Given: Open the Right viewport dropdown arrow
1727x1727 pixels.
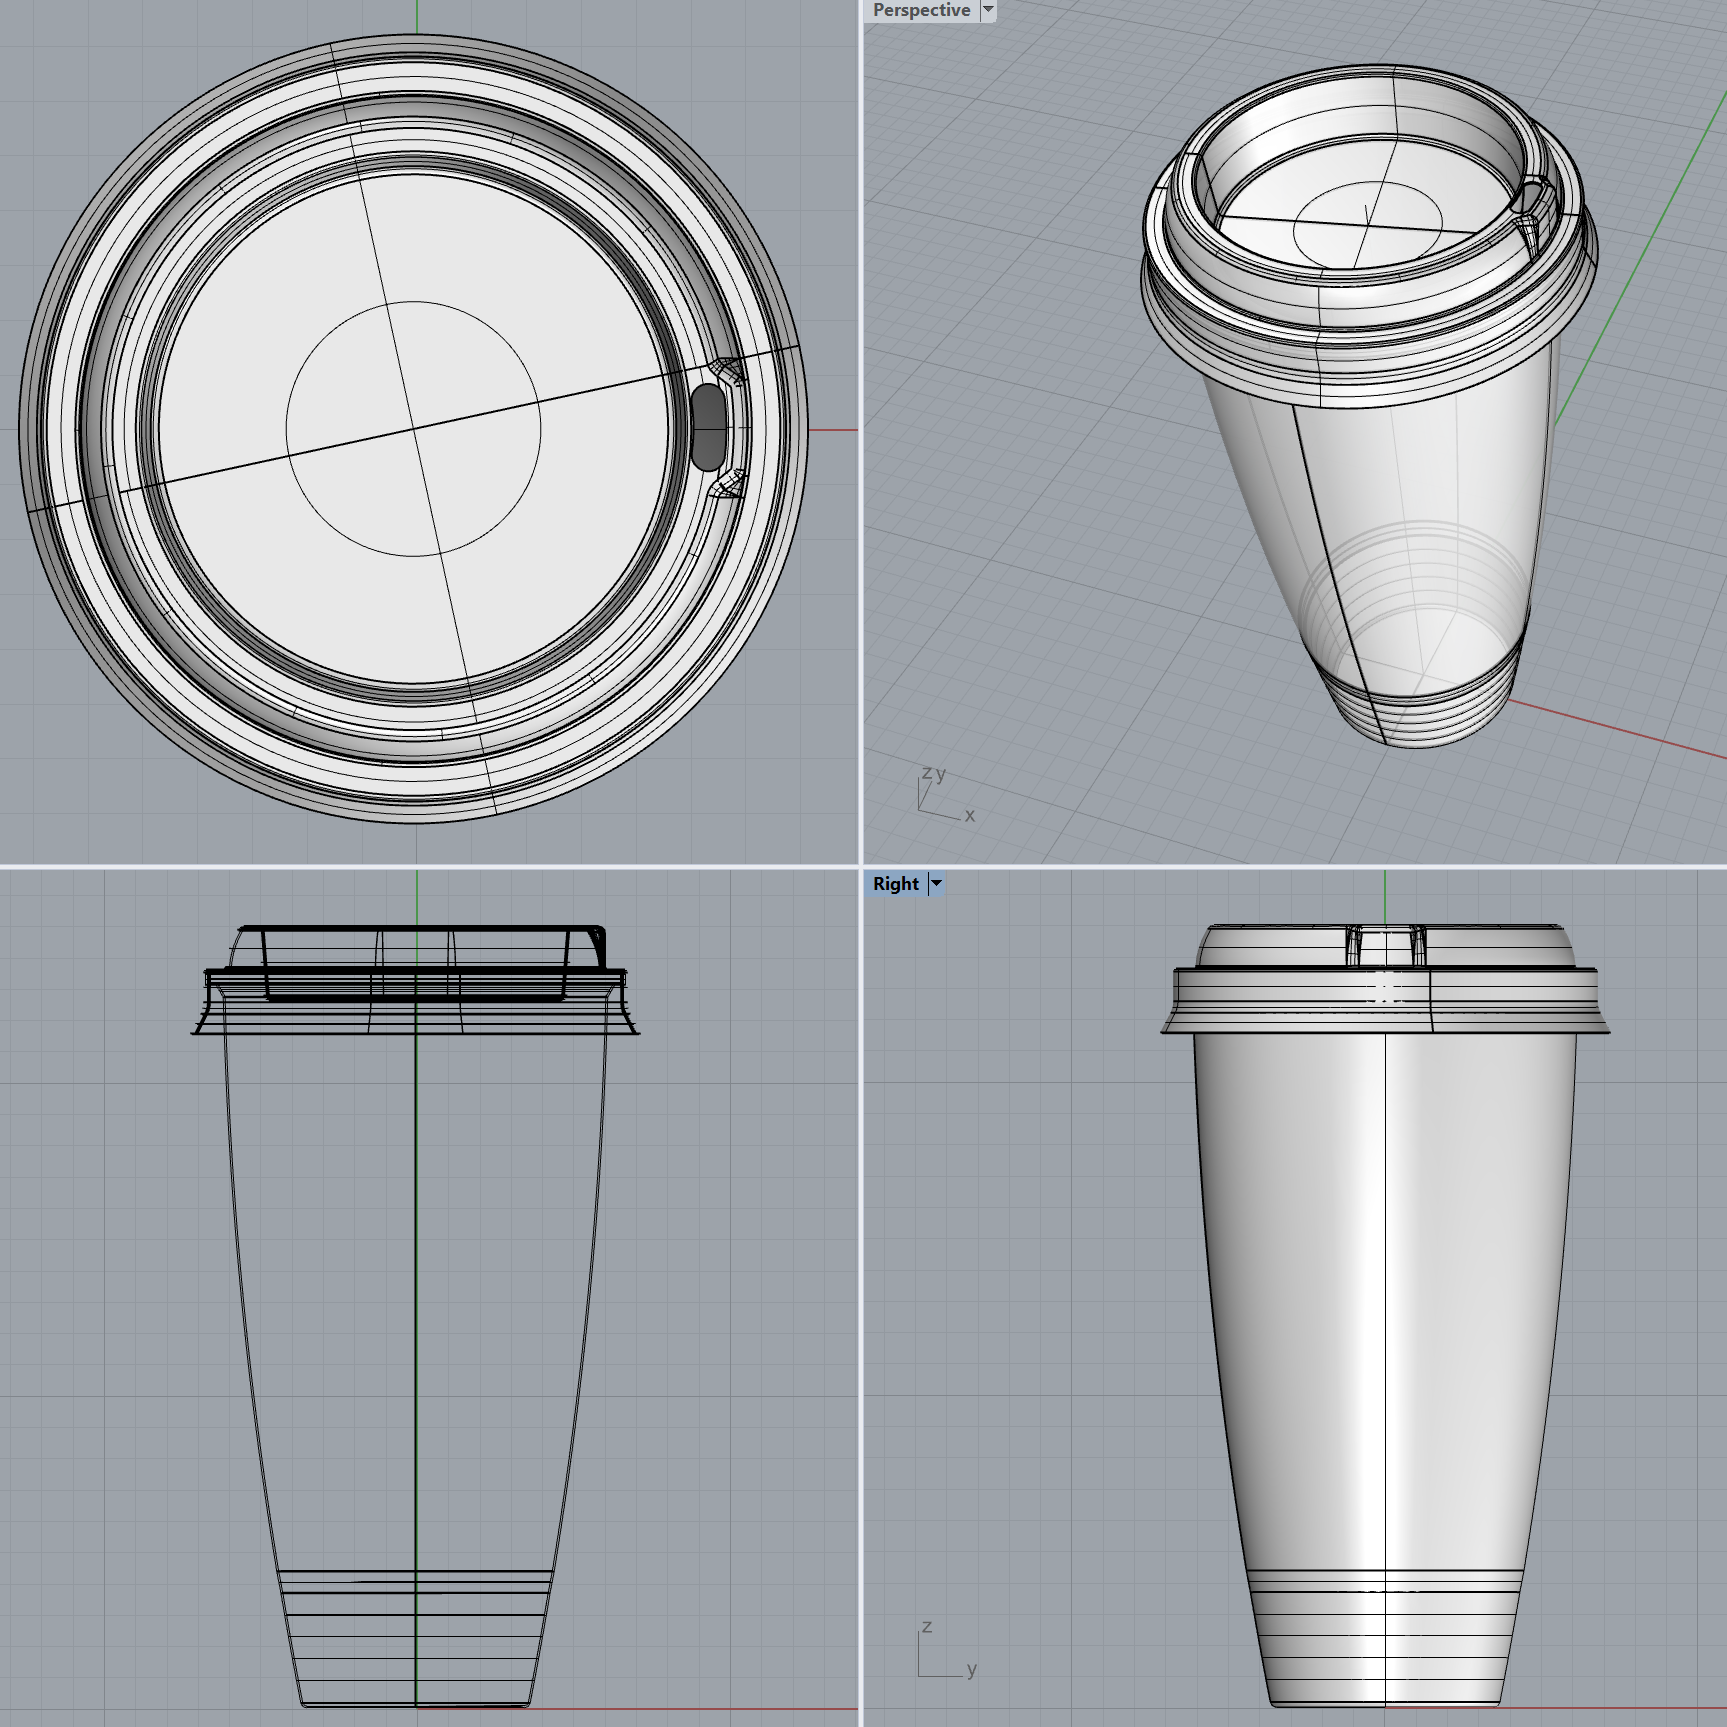Looking at the screenshot, I should point(936,884).
